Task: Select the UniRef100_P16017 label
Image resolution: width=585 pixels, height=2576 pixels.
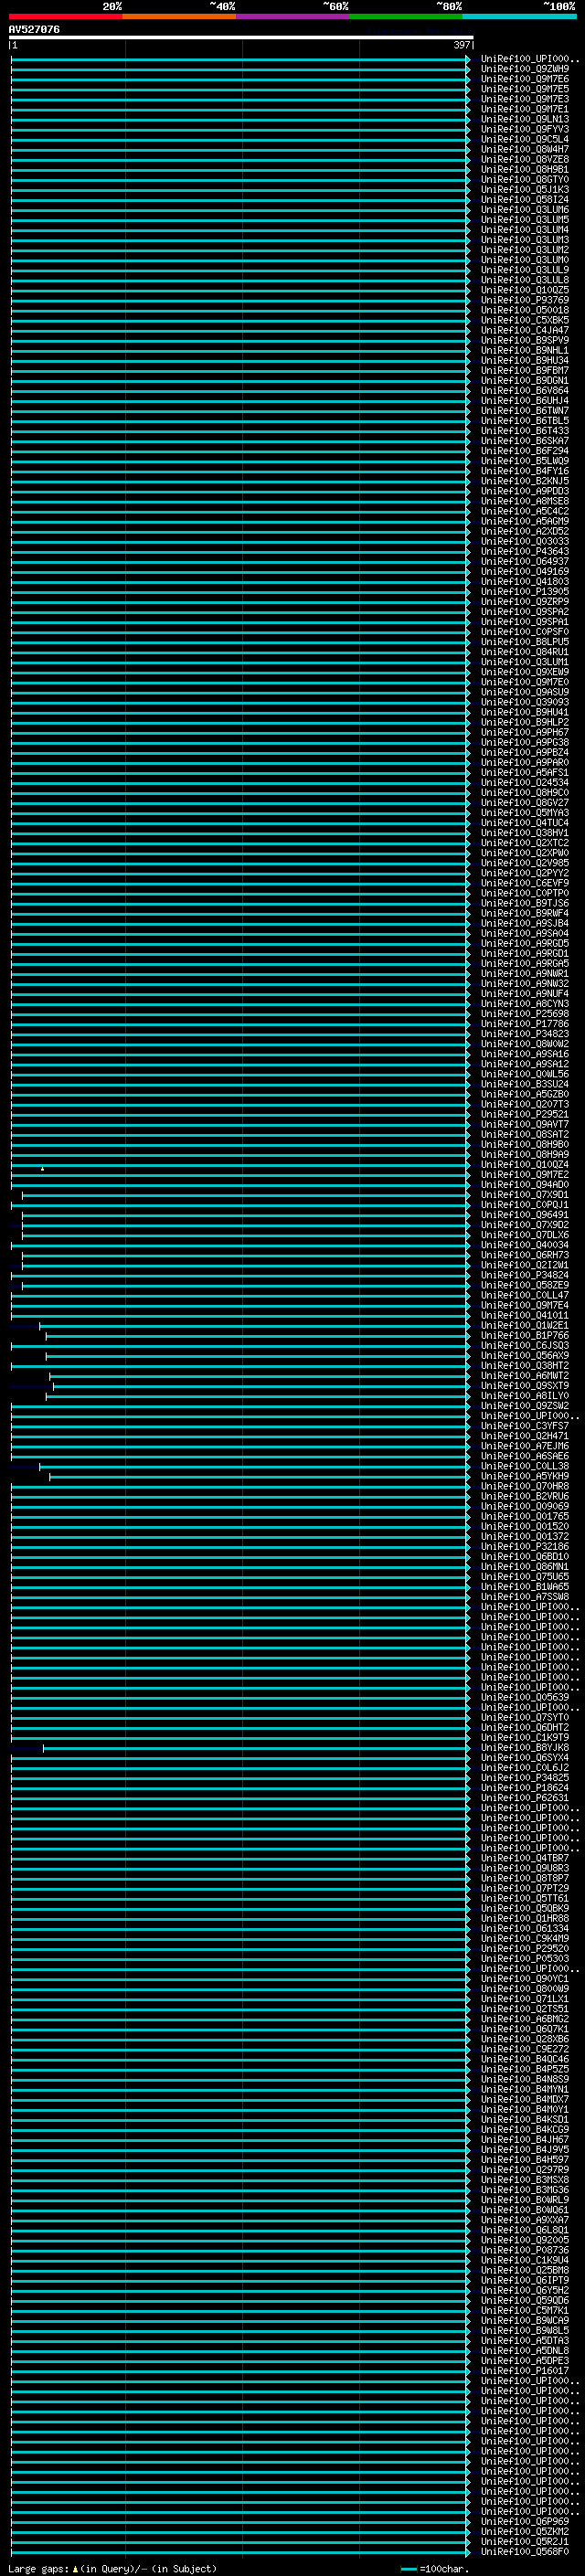Action: (524, 2370)
